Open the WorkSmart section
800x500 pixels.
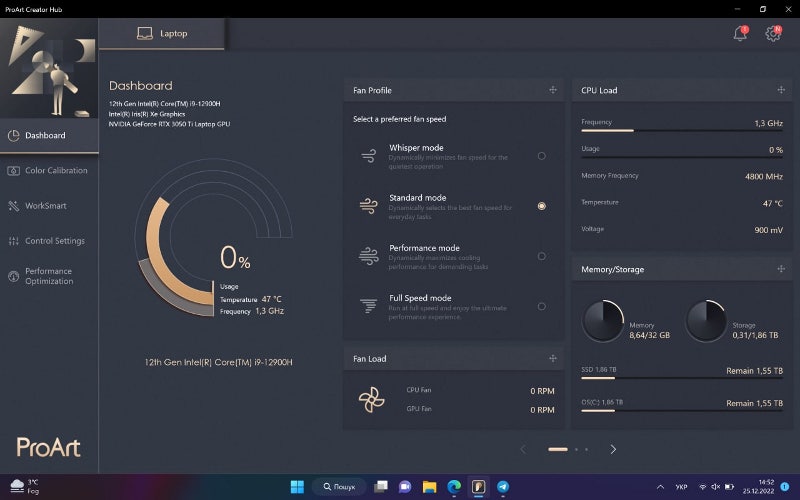[x=49, y=206]
